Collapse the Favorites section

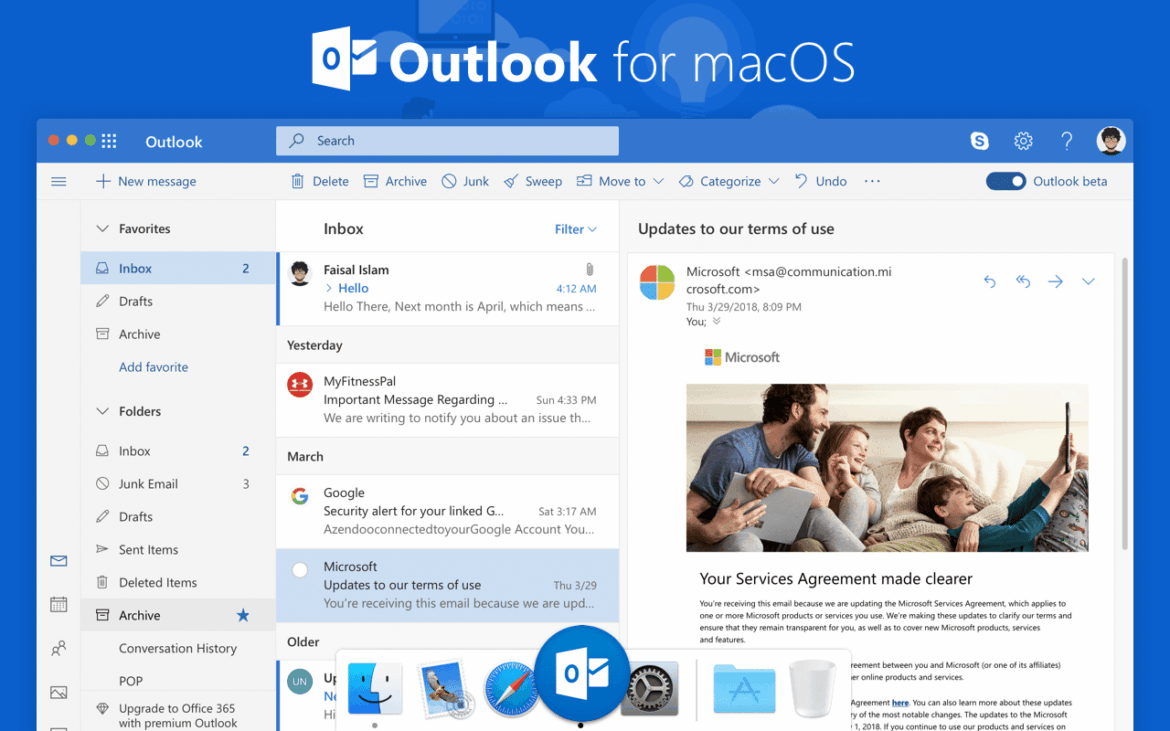(102, 229)
